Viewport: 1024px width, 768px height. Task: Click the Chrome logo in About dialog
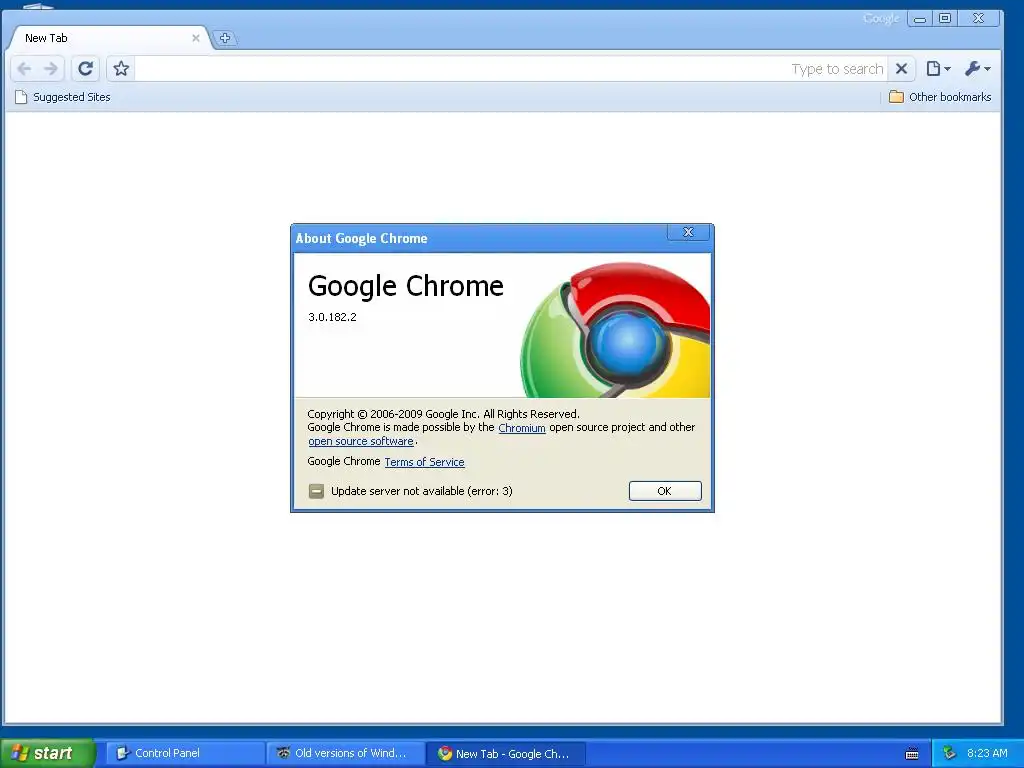point(615,329)
